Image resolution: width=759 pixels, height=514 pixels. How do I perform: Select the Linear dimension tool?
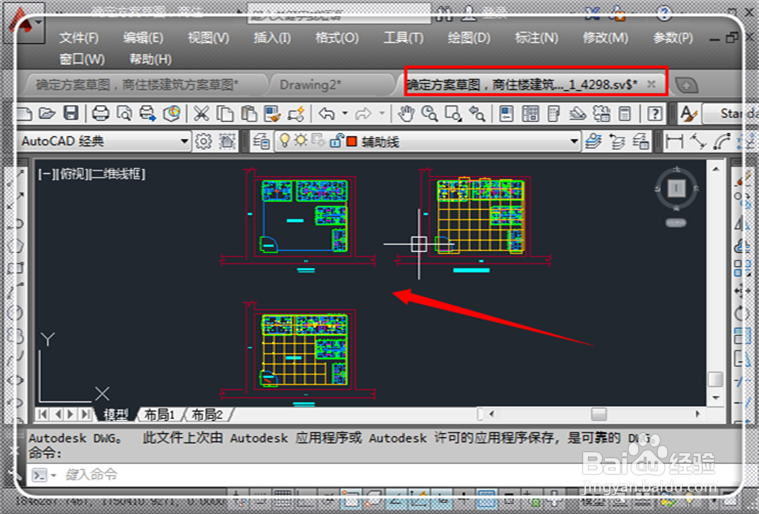[674, 141]
